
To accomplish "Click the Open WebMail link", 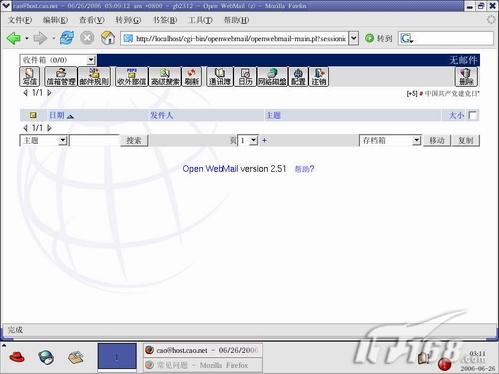I will pyautogui.click(x=210, y=169).
